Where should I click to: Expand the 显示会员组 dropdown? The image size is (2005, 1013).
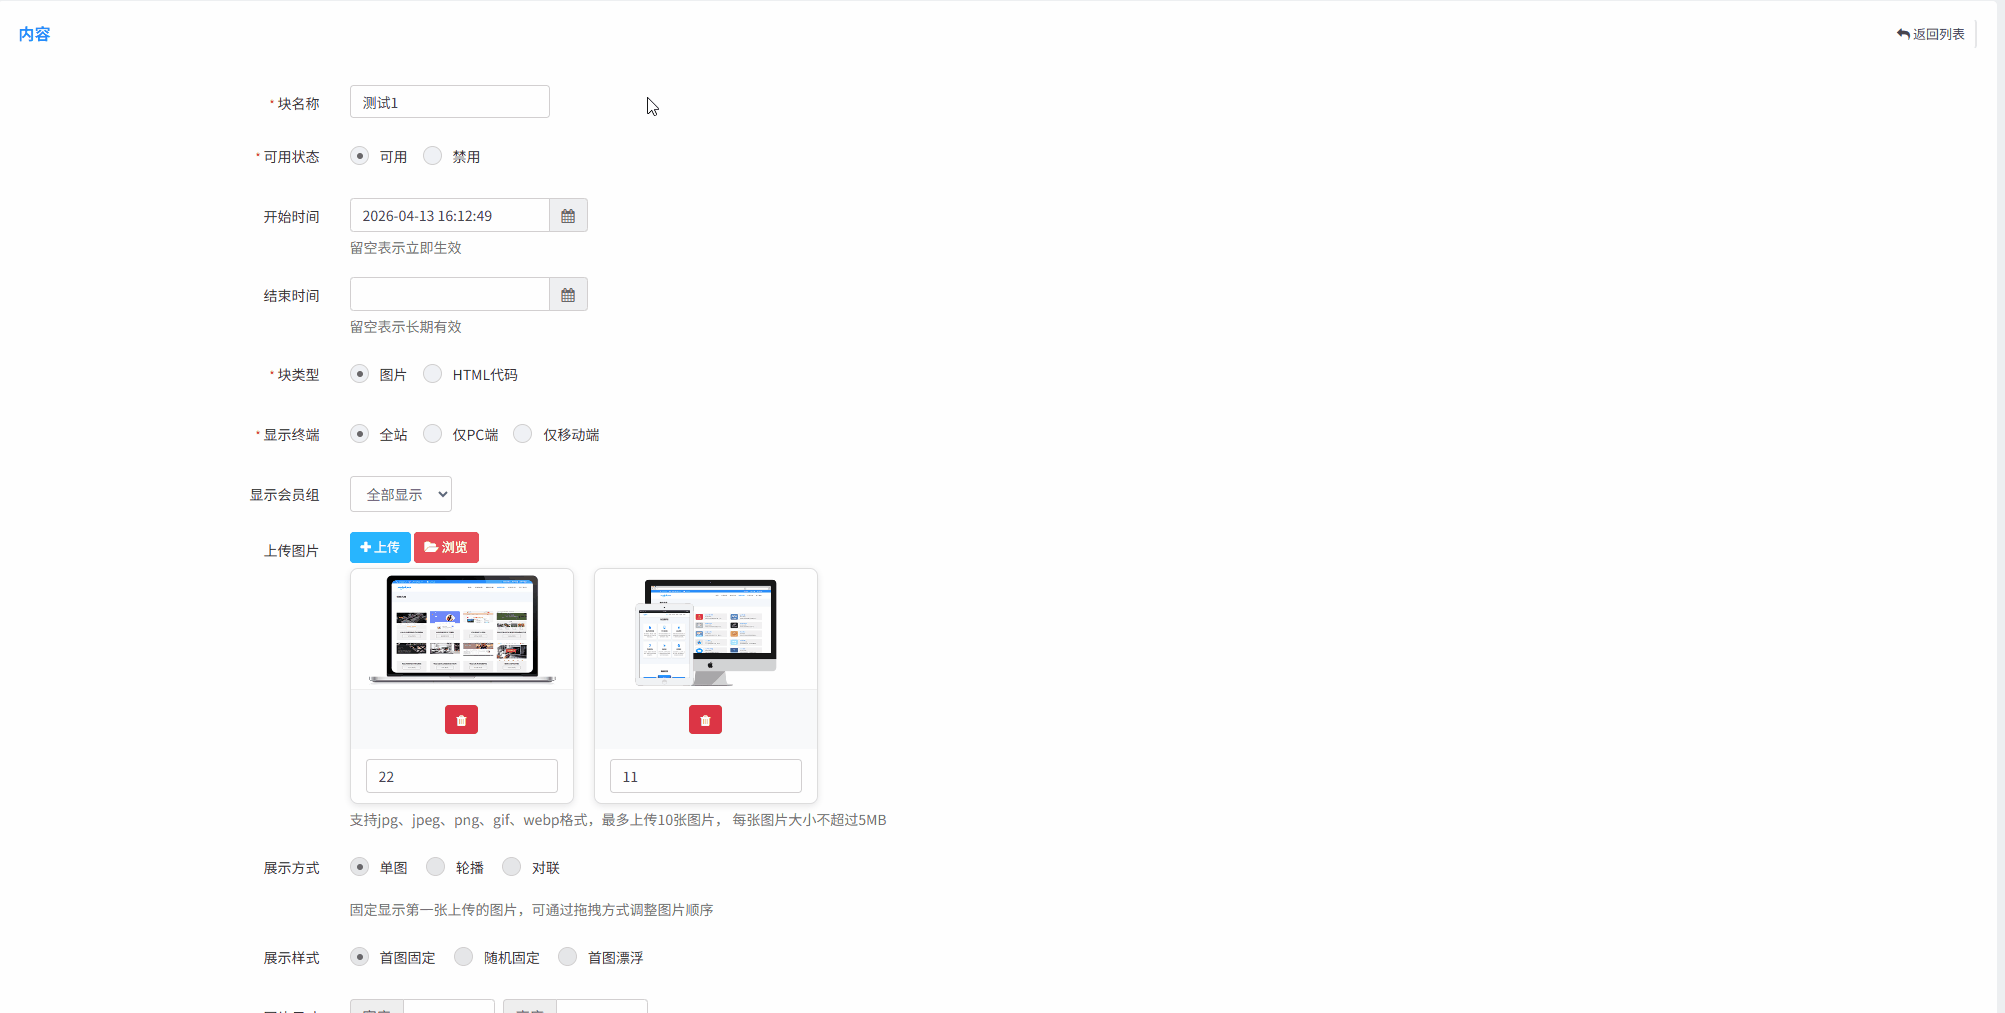click(401, 494)
